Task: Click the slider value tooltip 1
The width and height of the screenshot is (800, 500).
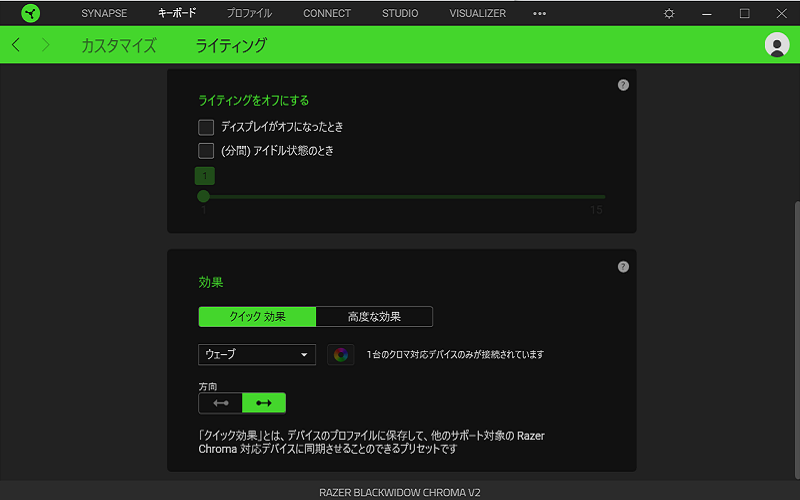Action: (205, 176)
